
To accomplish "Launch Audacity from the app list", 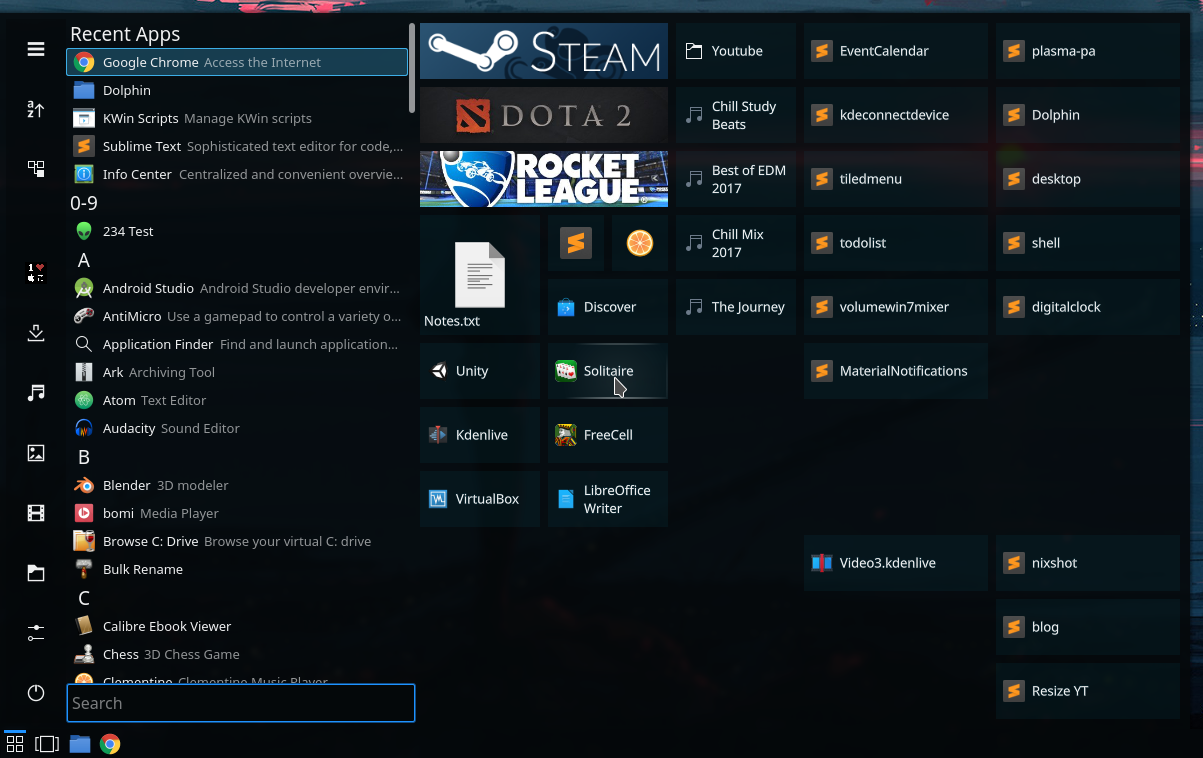I will click(x=237, y=428).
